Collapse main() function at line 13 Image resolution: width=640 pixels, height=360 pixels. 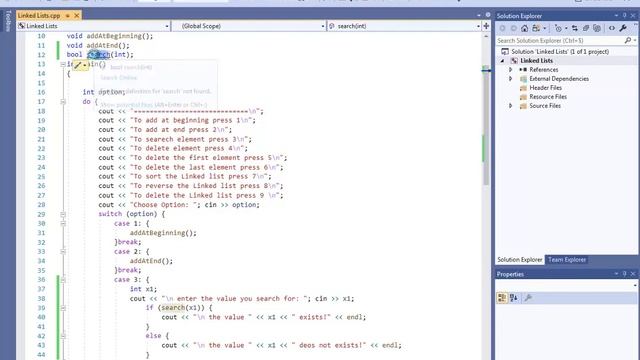tap(63, 64)
